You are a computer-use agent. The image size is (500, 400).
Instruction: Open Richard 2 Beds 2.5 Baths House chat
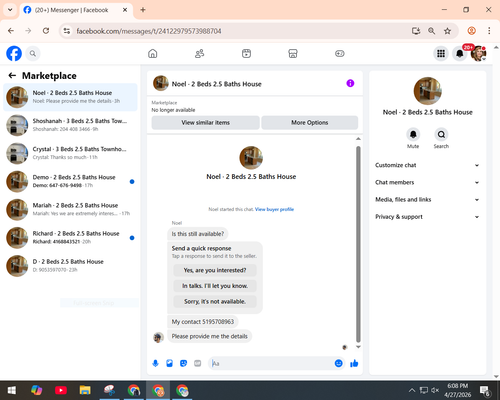[70, 238]
